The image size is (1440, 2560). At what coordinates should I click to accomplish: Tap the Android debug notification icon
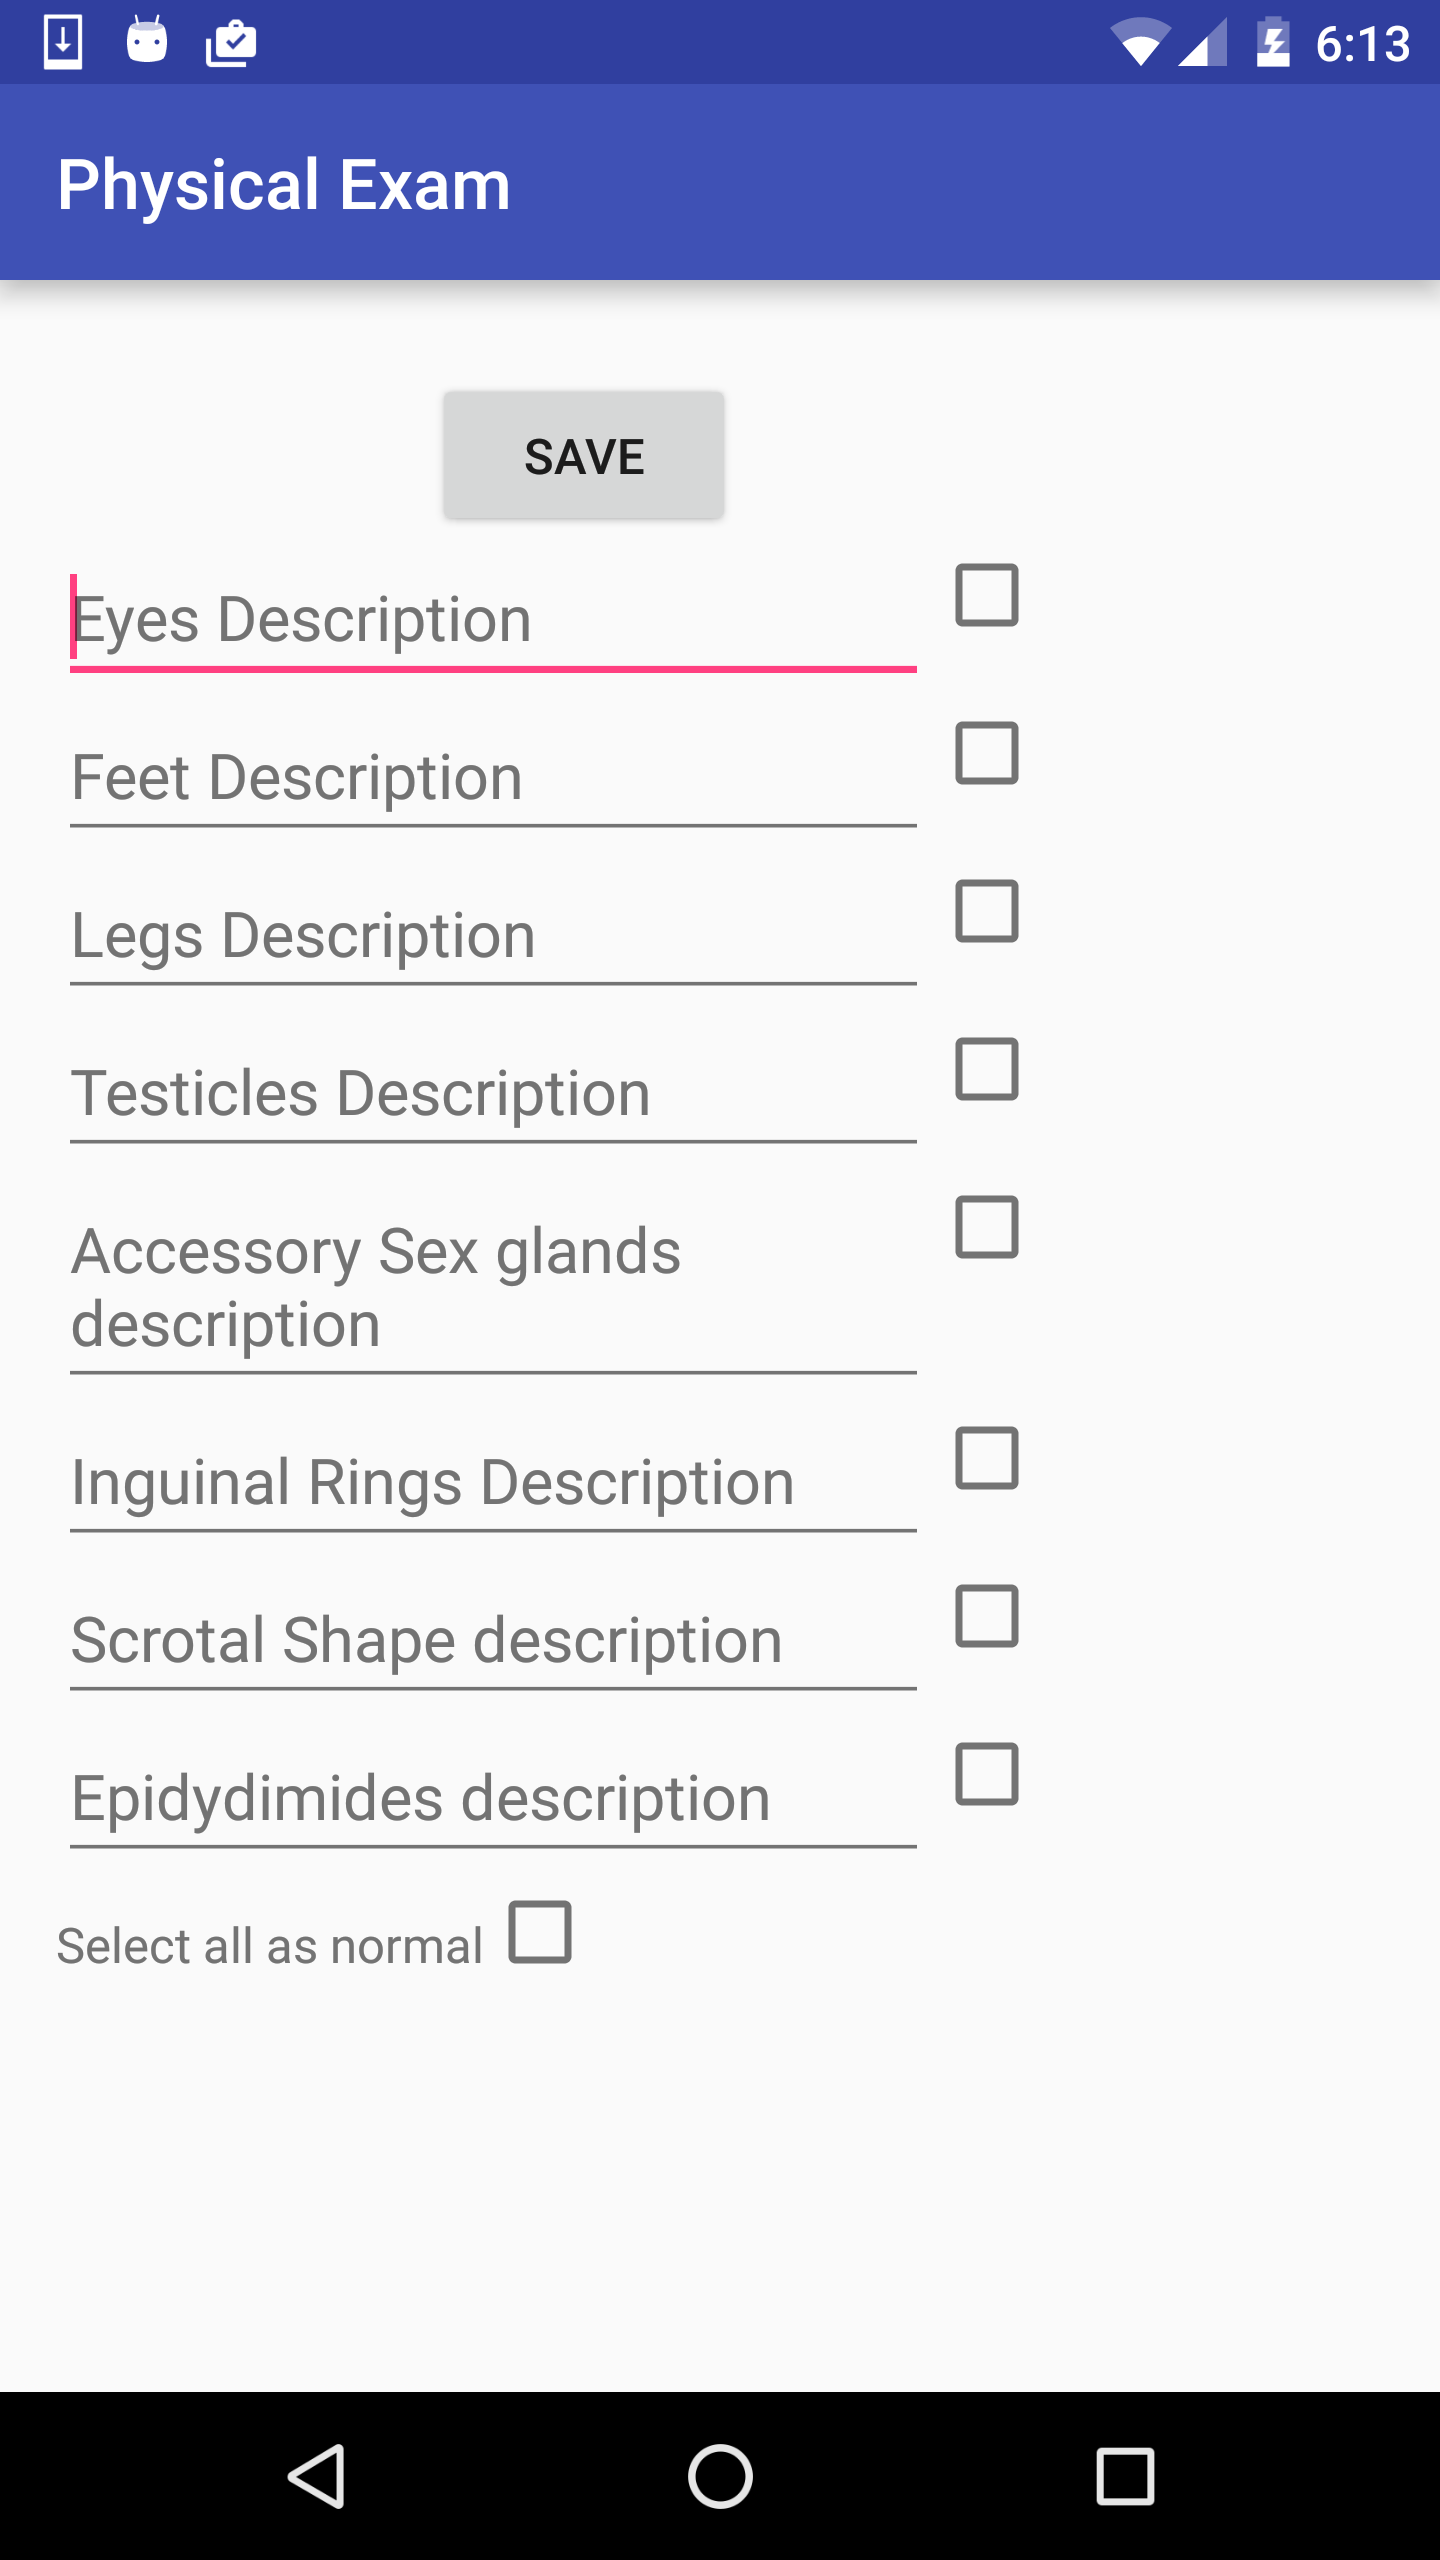tap(147, 42)
